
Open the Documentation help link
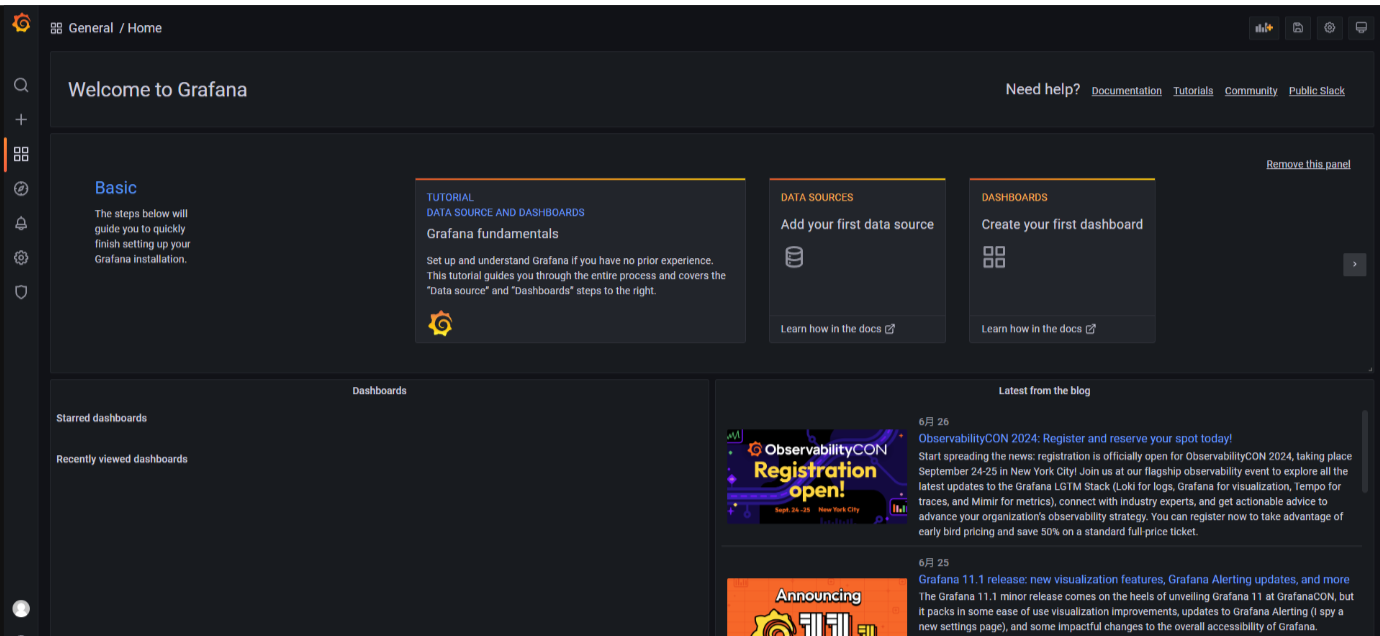[x=1126, y=91]
